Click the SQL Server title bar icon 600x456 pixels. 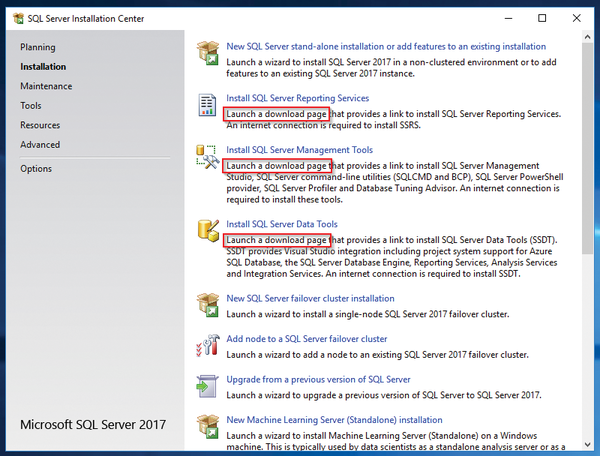pyautogui.click(x=18, y=18)
